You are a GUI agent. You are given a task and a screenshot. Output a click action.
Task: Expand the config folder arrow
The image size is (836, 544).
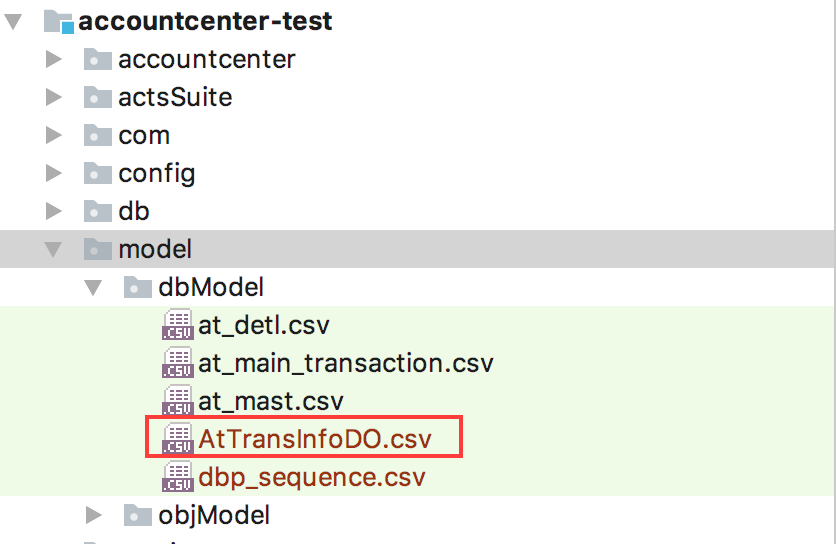[x=53, y=173]
